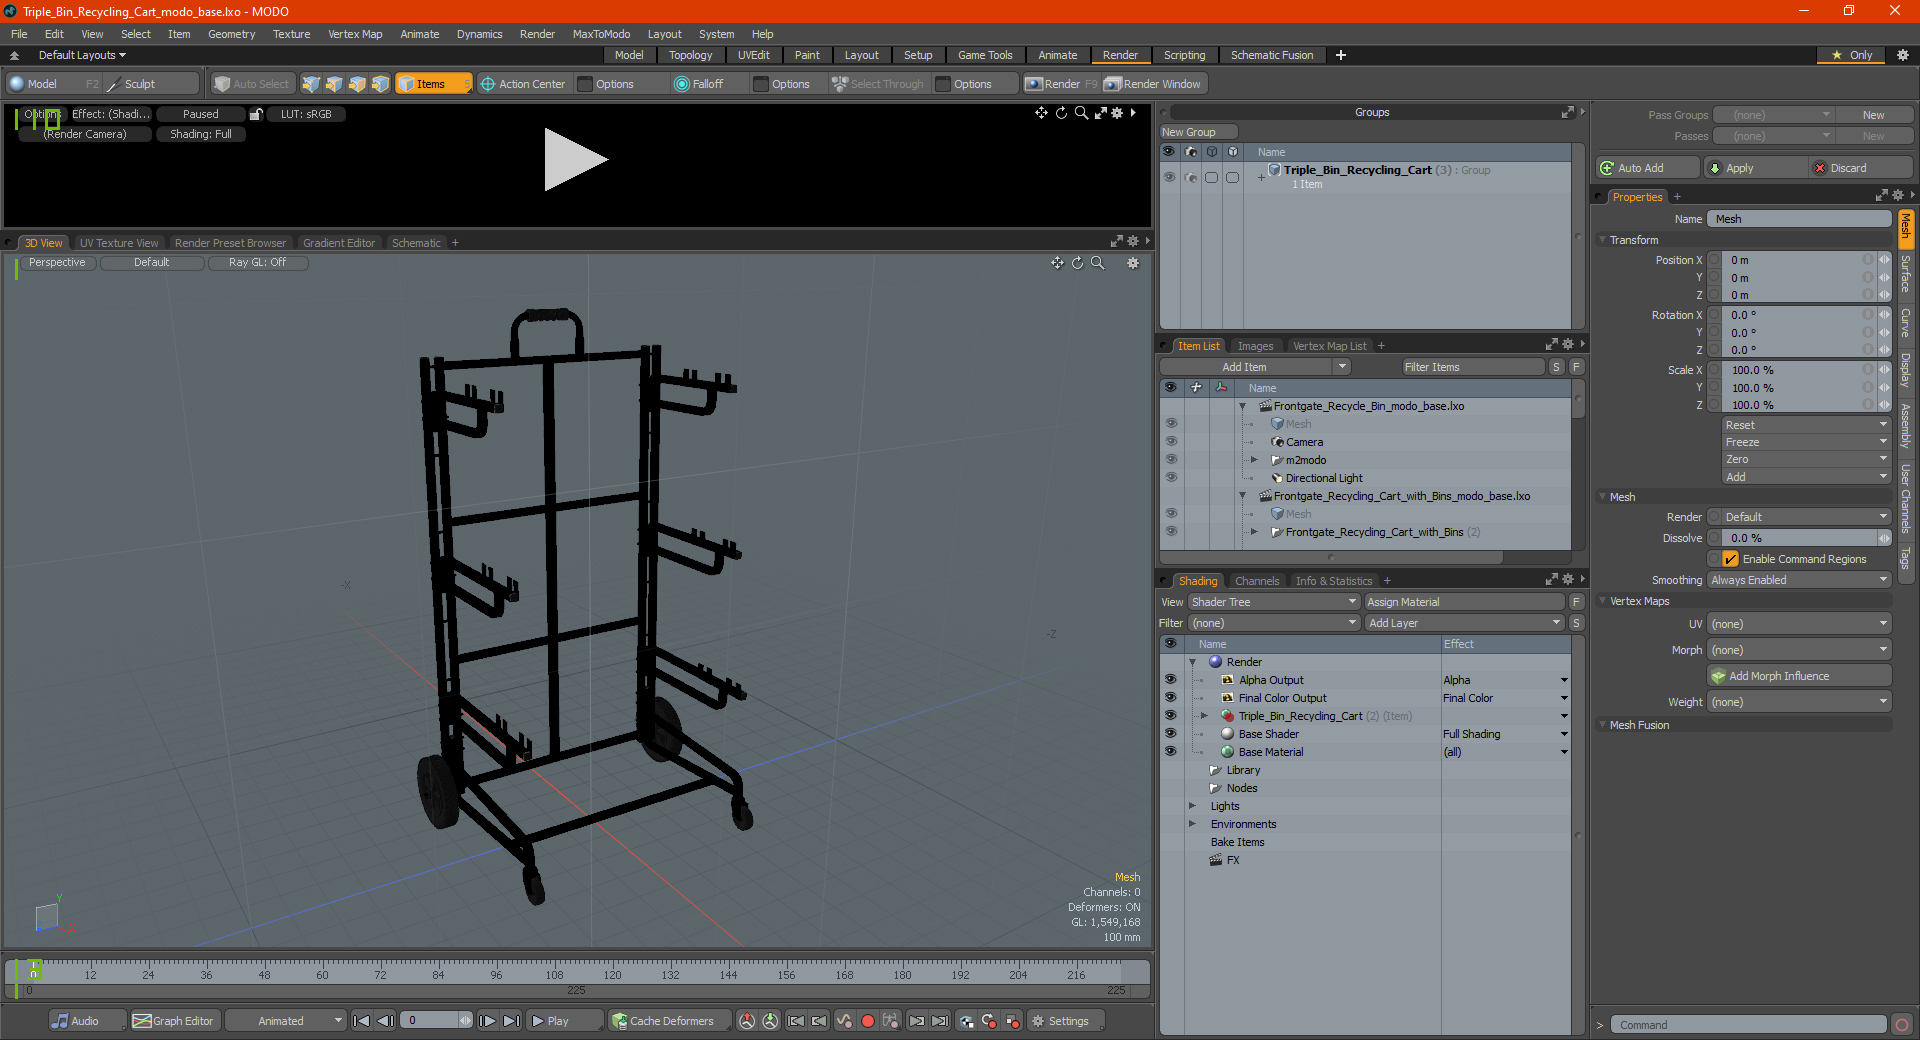Toggle visibility of Final Color Output layer
This screenshot has width=1920, height=1040.
[x=1170, y=698]
